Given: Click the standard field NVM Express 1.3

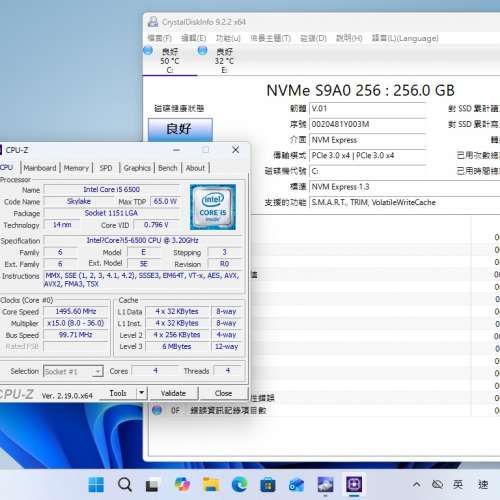Looking at the screenshot, I should [405, 187].
